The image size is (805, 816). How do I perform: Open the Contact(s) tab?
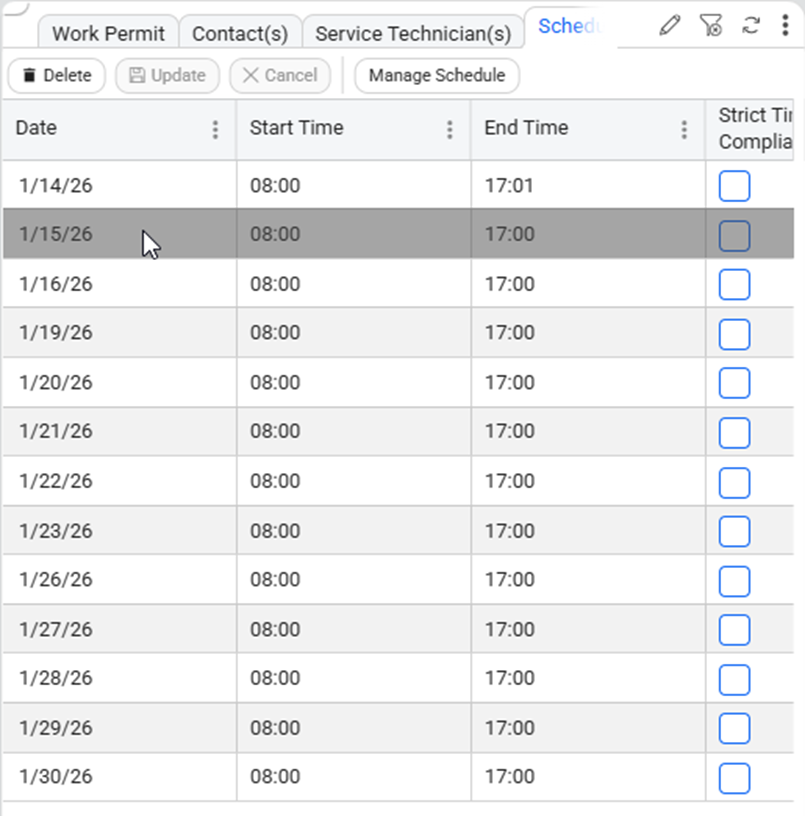pyautogui.click(x=240, y=33)
